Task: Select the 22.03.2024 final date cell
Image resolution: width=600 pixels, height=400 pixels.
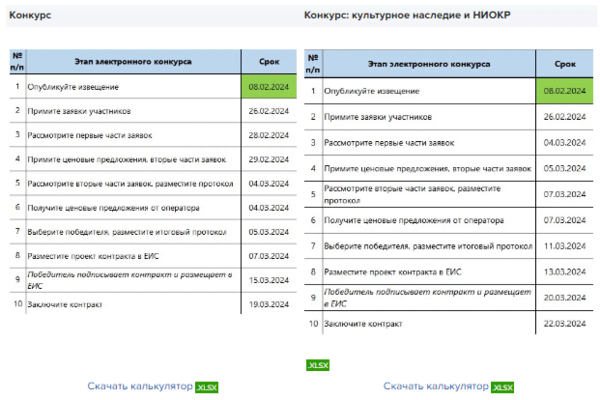Action: click(564, 324)
